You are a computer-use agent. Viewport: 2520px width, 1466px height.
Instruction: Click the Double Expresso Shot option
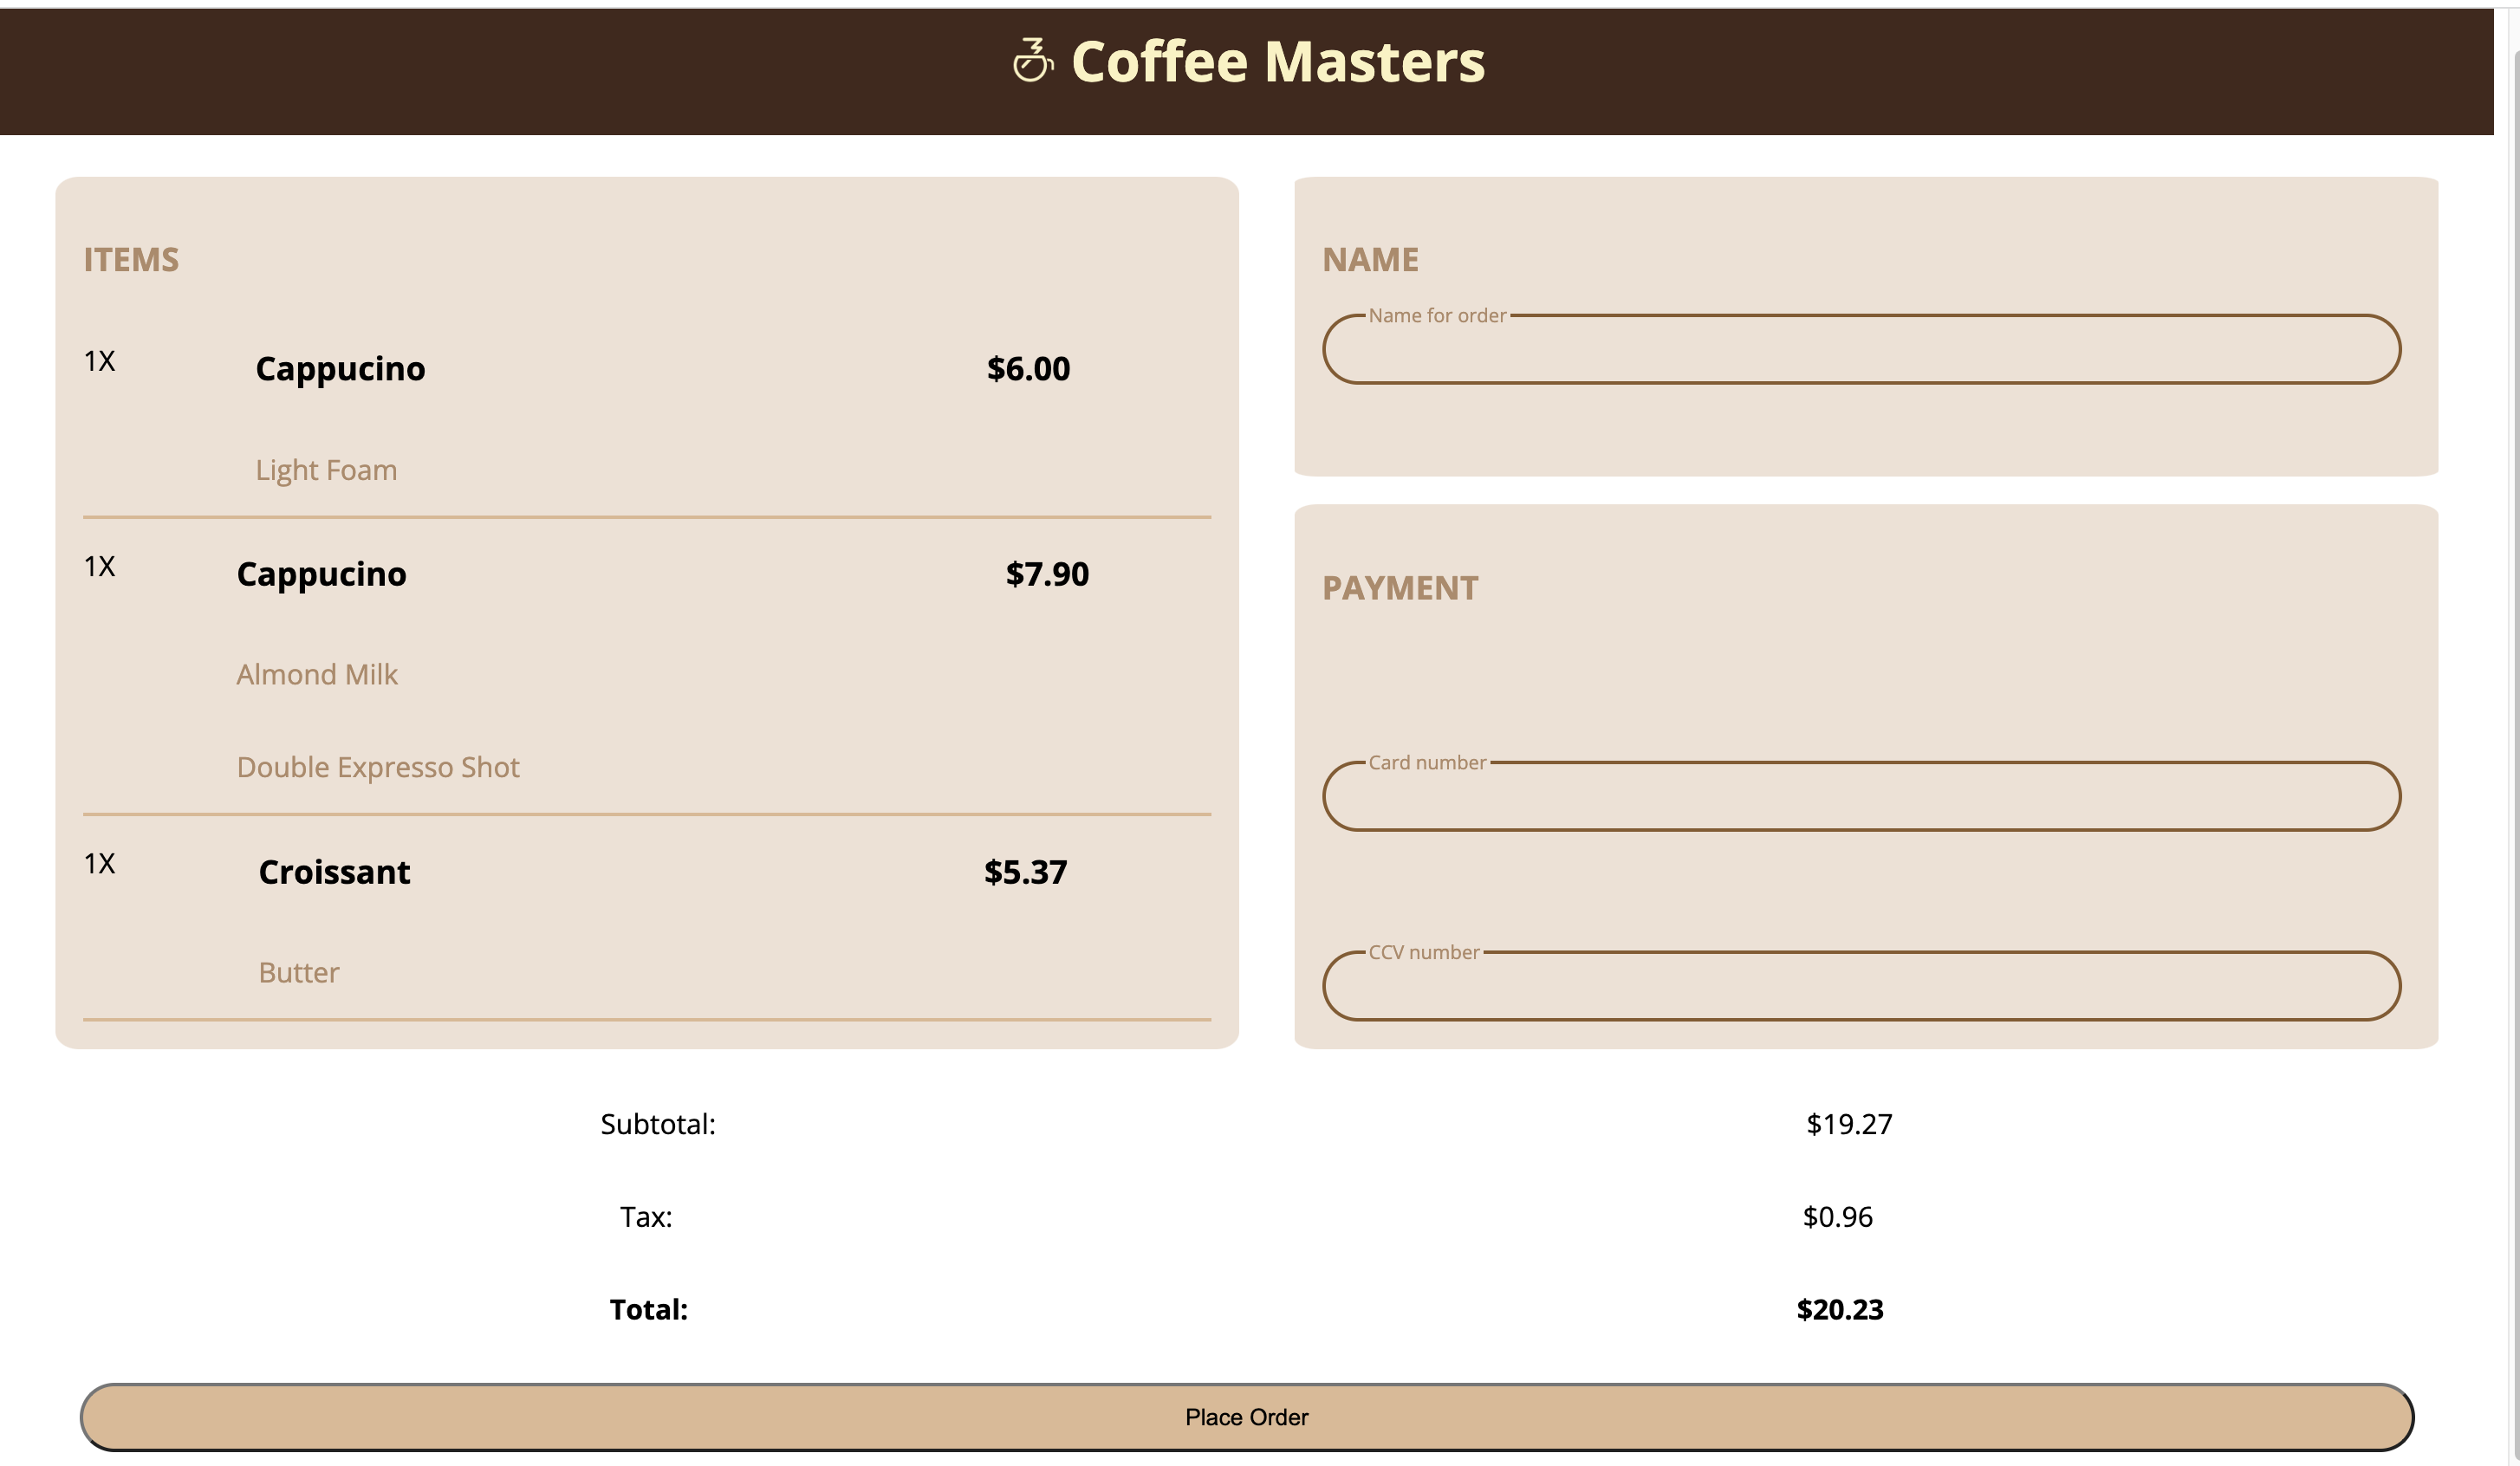378,767
